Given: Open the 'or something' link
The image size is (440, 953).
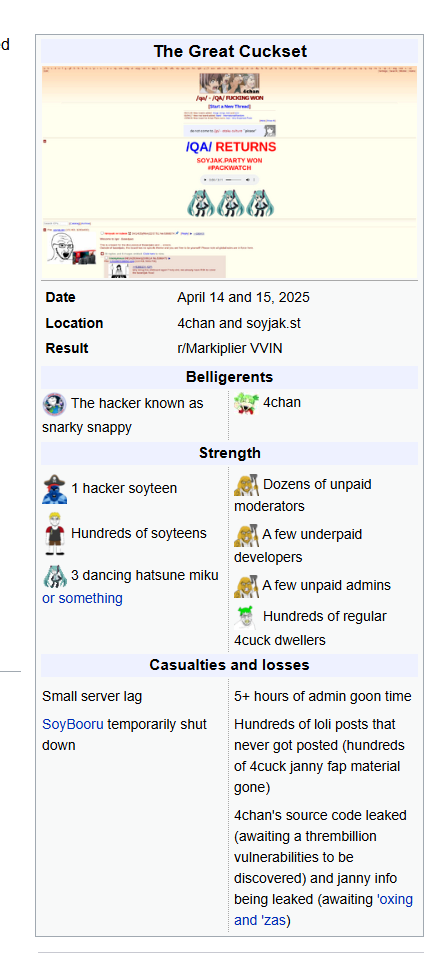Looking at the screenshot, I should [x=82, y=598].
